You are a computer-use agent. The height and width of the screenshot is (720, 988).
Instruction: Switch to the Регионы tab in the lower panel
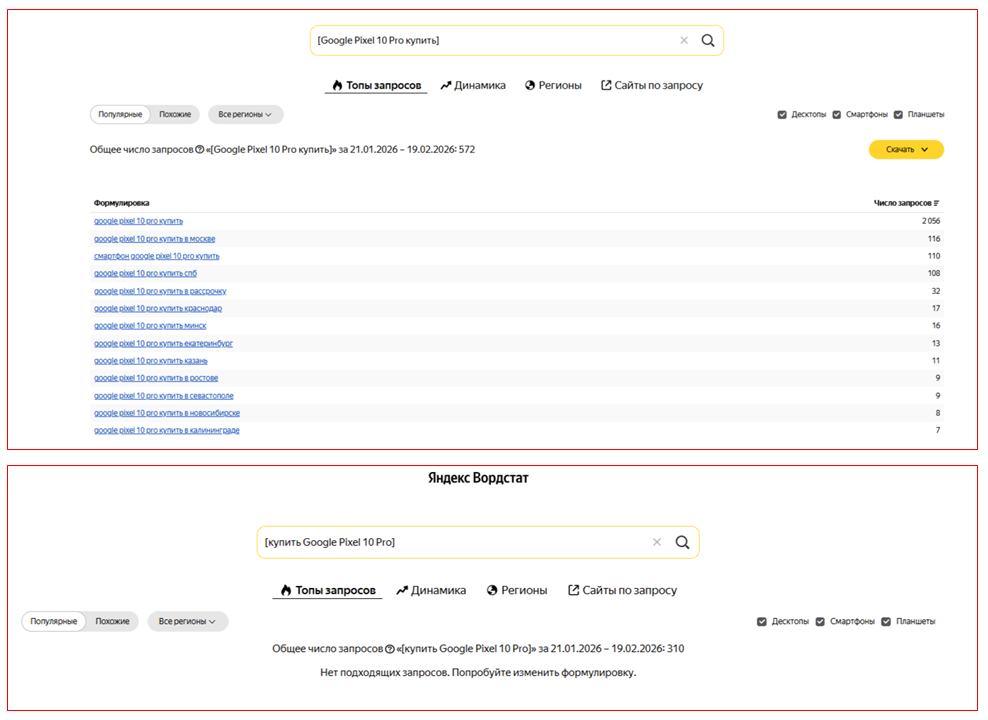click(517, 591)
